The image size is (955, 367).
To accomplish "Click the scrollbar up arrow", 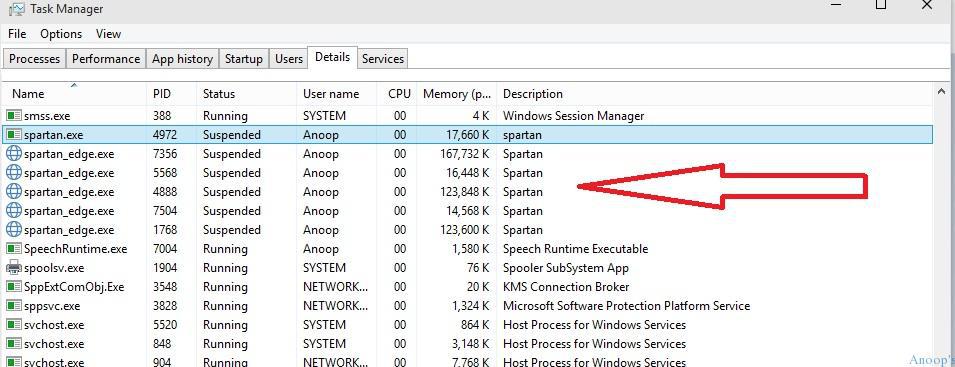I will coord(942,92).
